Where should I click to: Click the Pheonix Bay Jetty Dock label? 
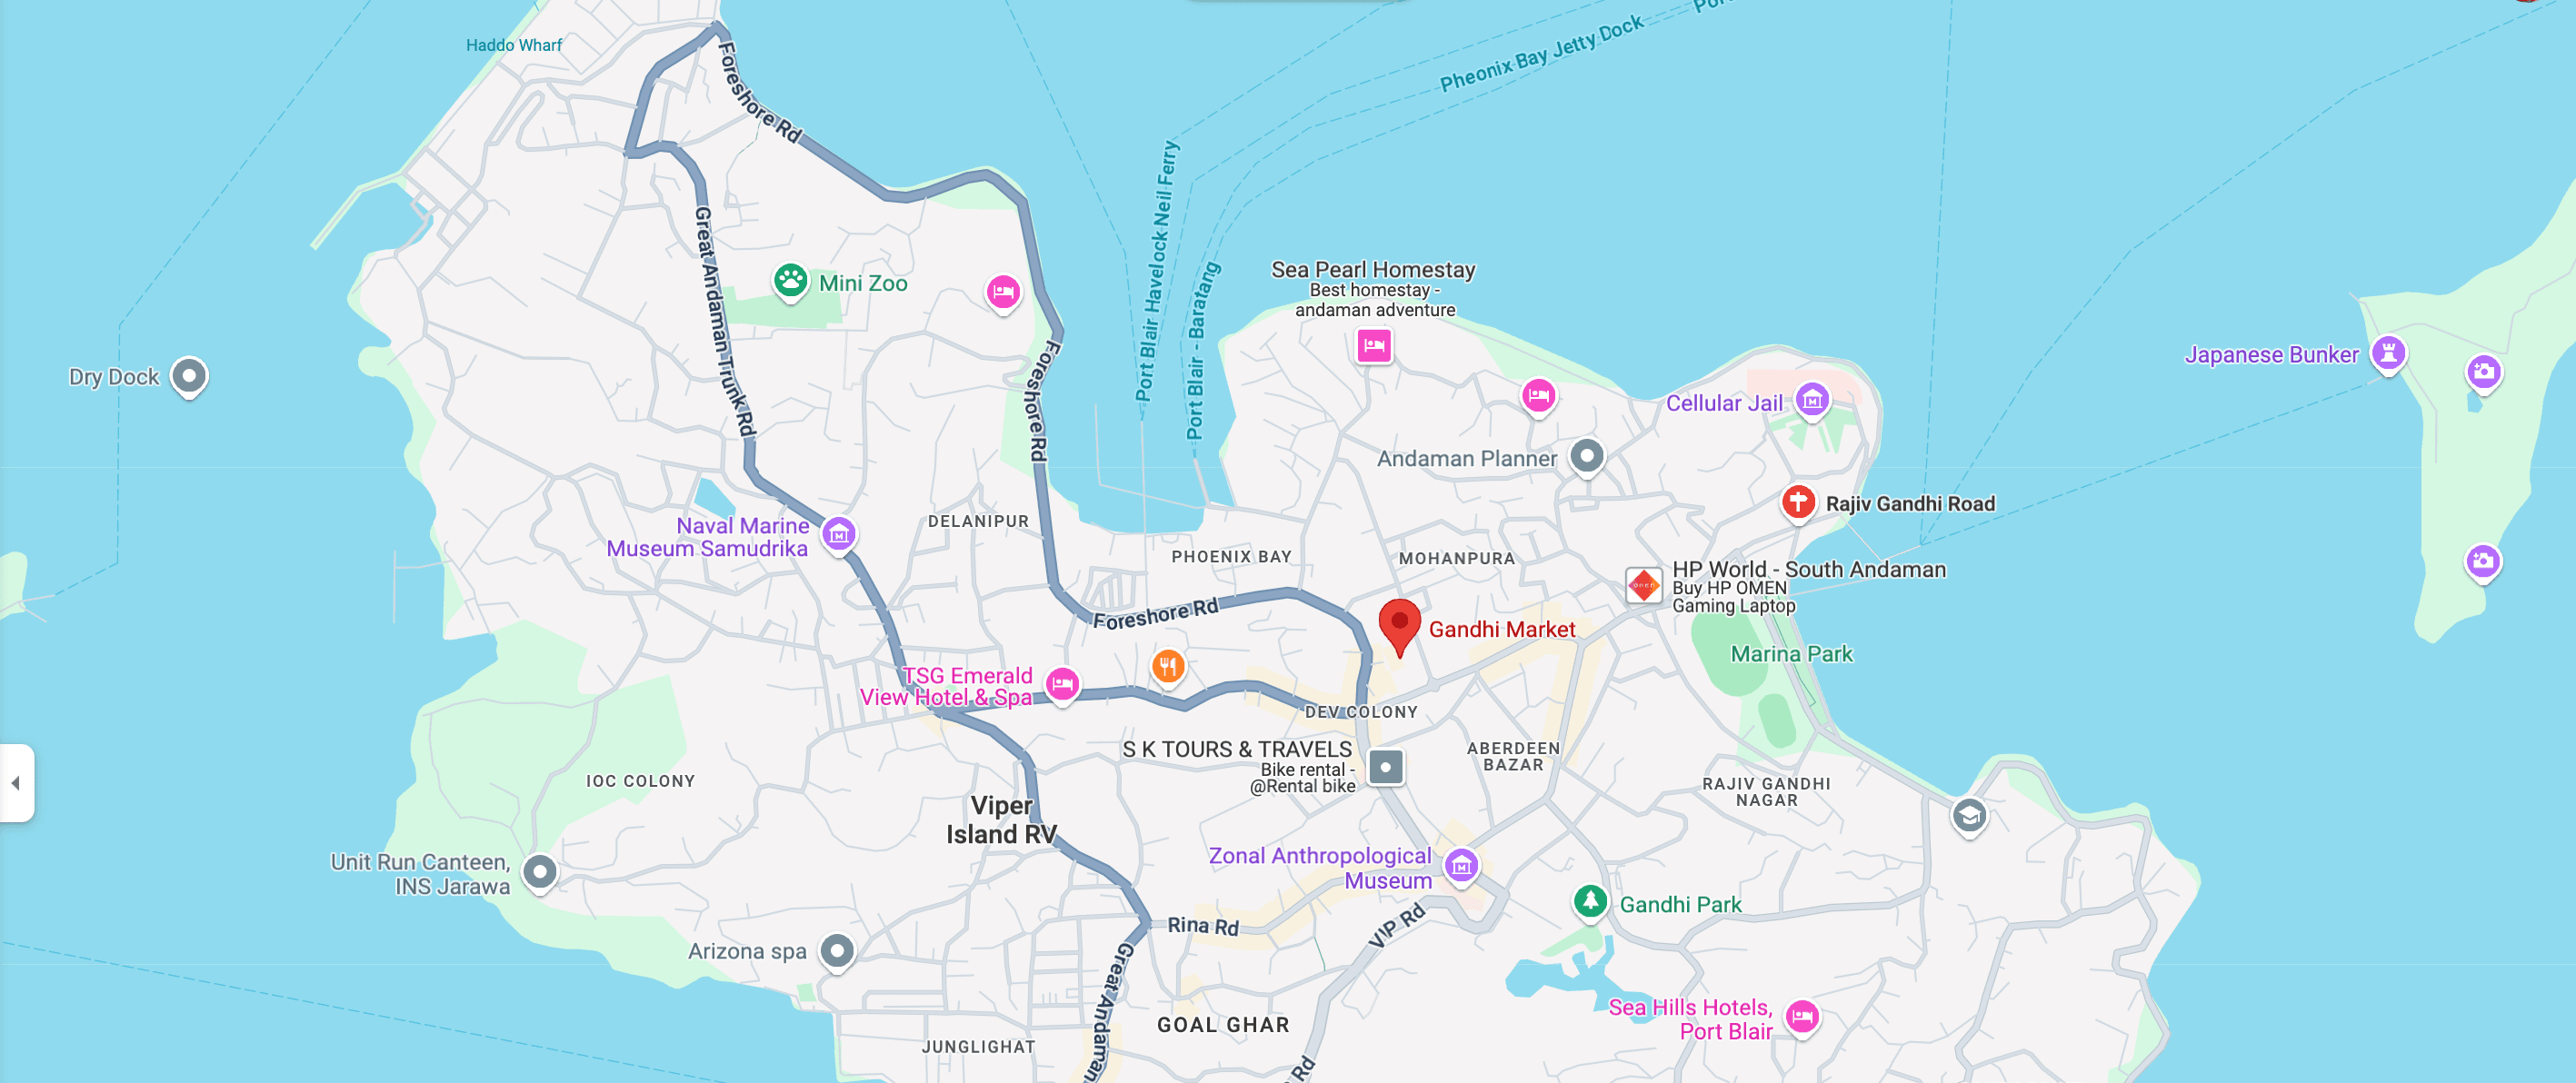[x=1541, y=53]
